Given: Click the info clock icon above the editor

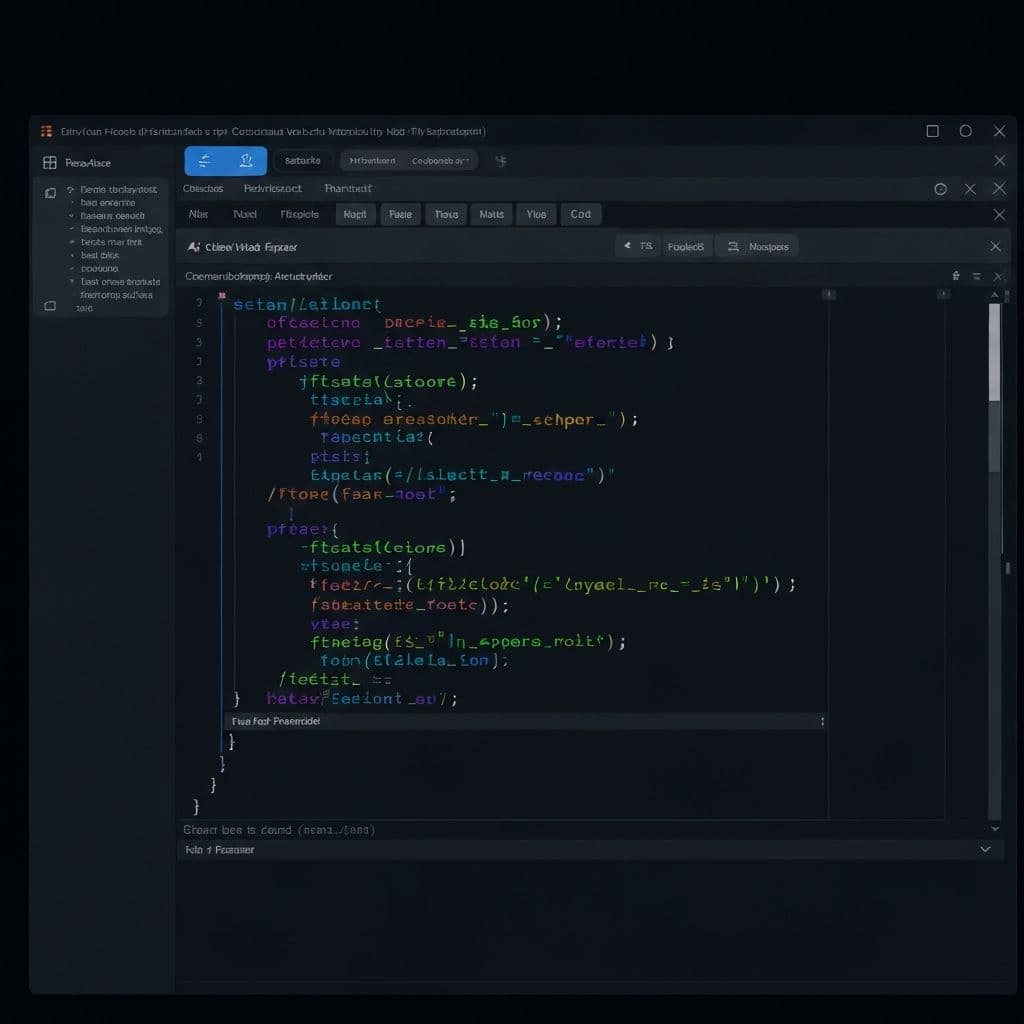Looking at the screenshot, I should [x=940, y=188].
